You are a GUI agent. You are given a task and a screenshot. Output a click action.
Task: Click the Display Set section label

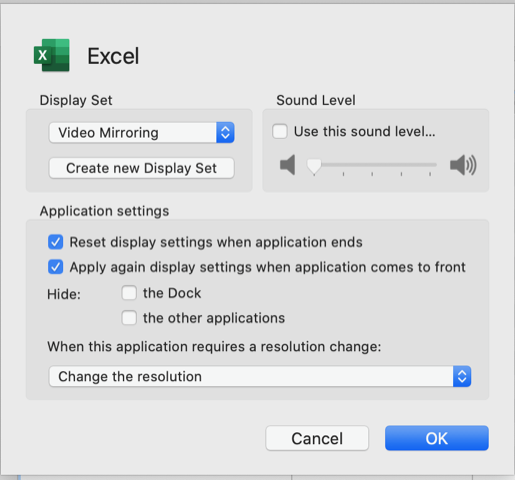[76, 100]
